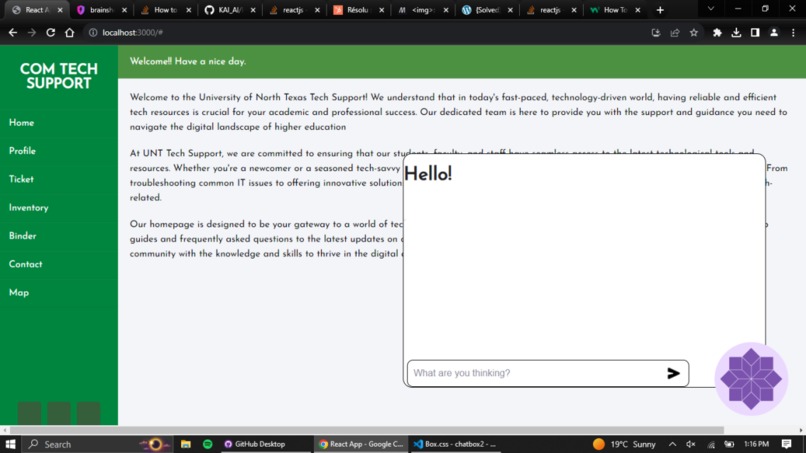Switch to the {Solved WordPress tab
Viewport: 806px width, 453px height.
(486, 10)
